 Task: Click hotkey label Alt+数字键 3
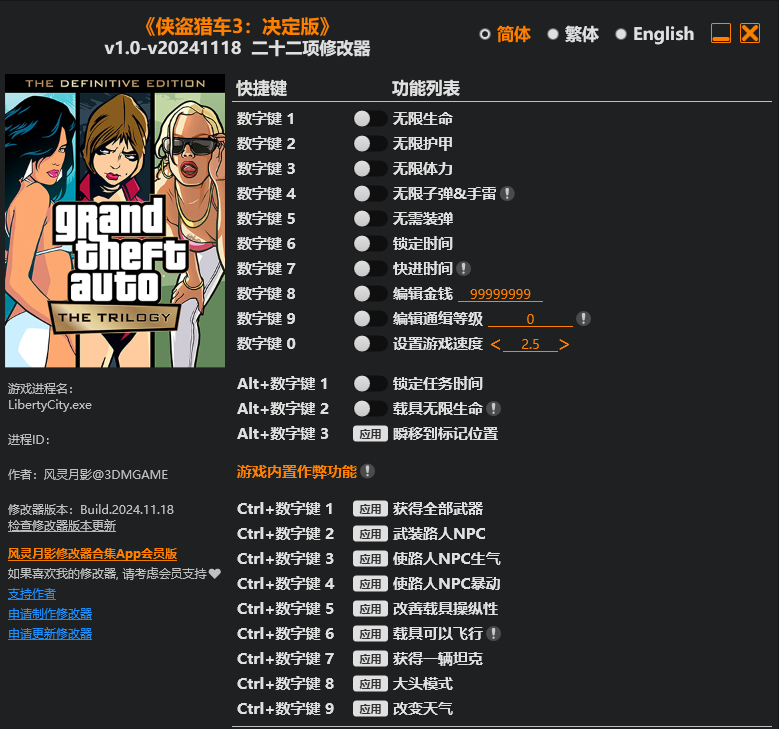tap(283, 434)
